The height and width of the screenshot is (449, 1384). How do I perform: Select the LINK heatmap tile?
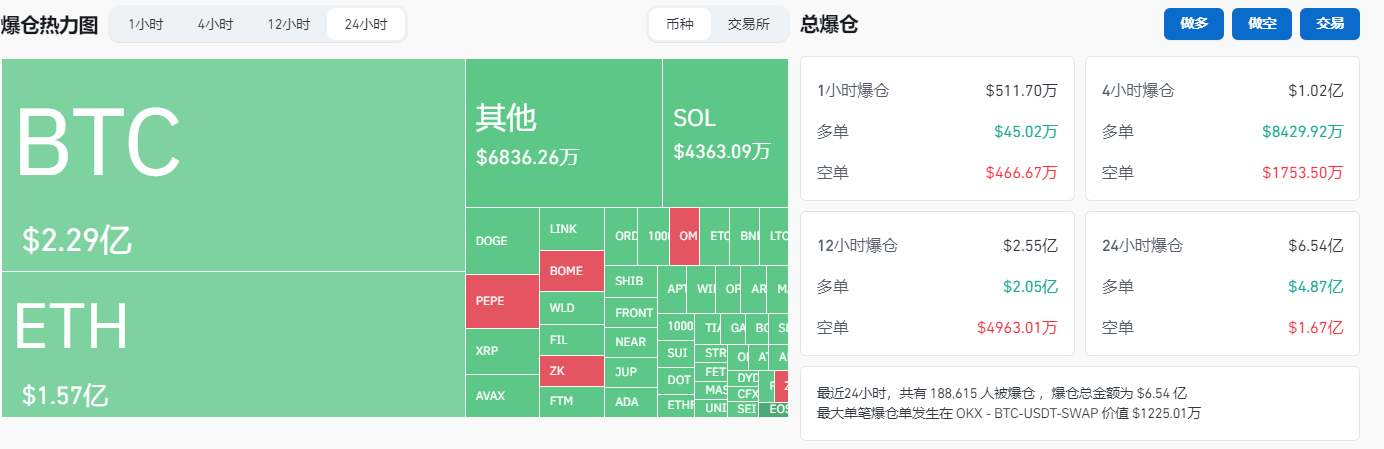[x=572, y=229]
